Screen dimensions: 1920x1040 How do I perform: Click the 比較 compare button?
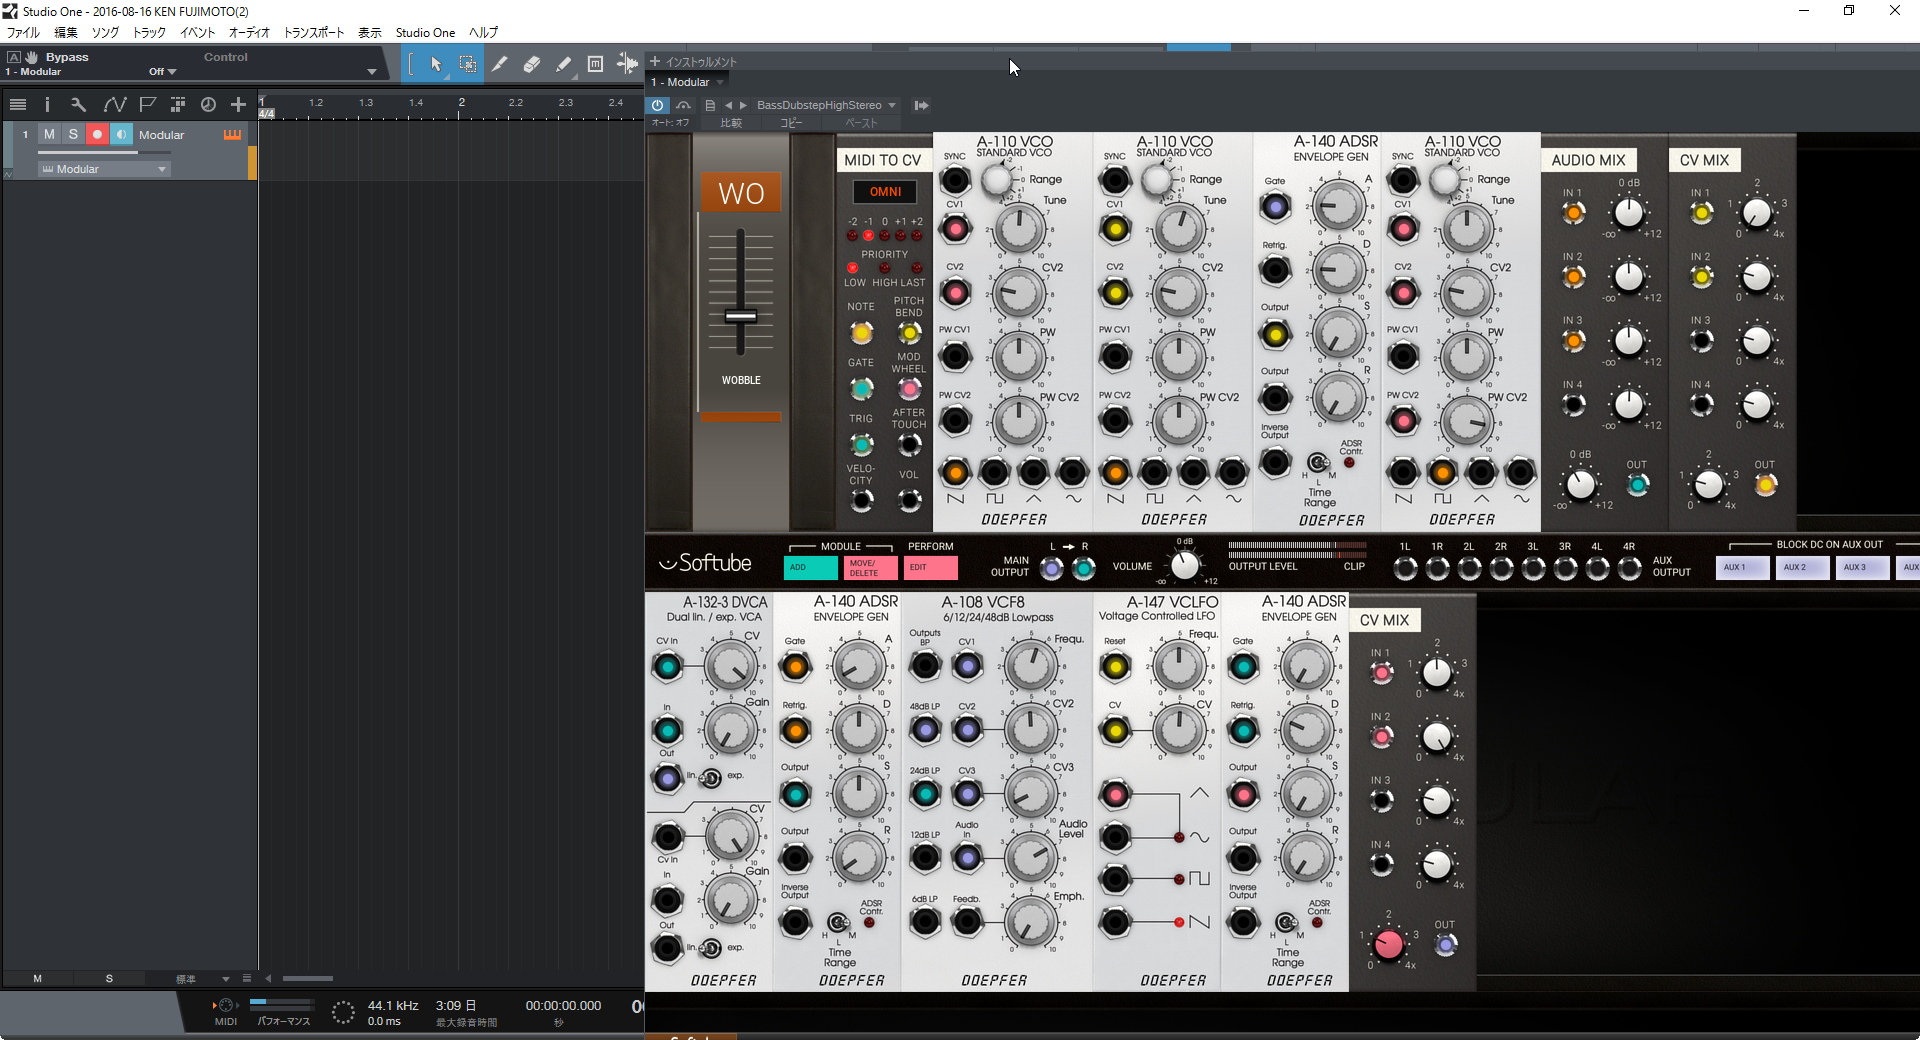[x=731, y=123]
